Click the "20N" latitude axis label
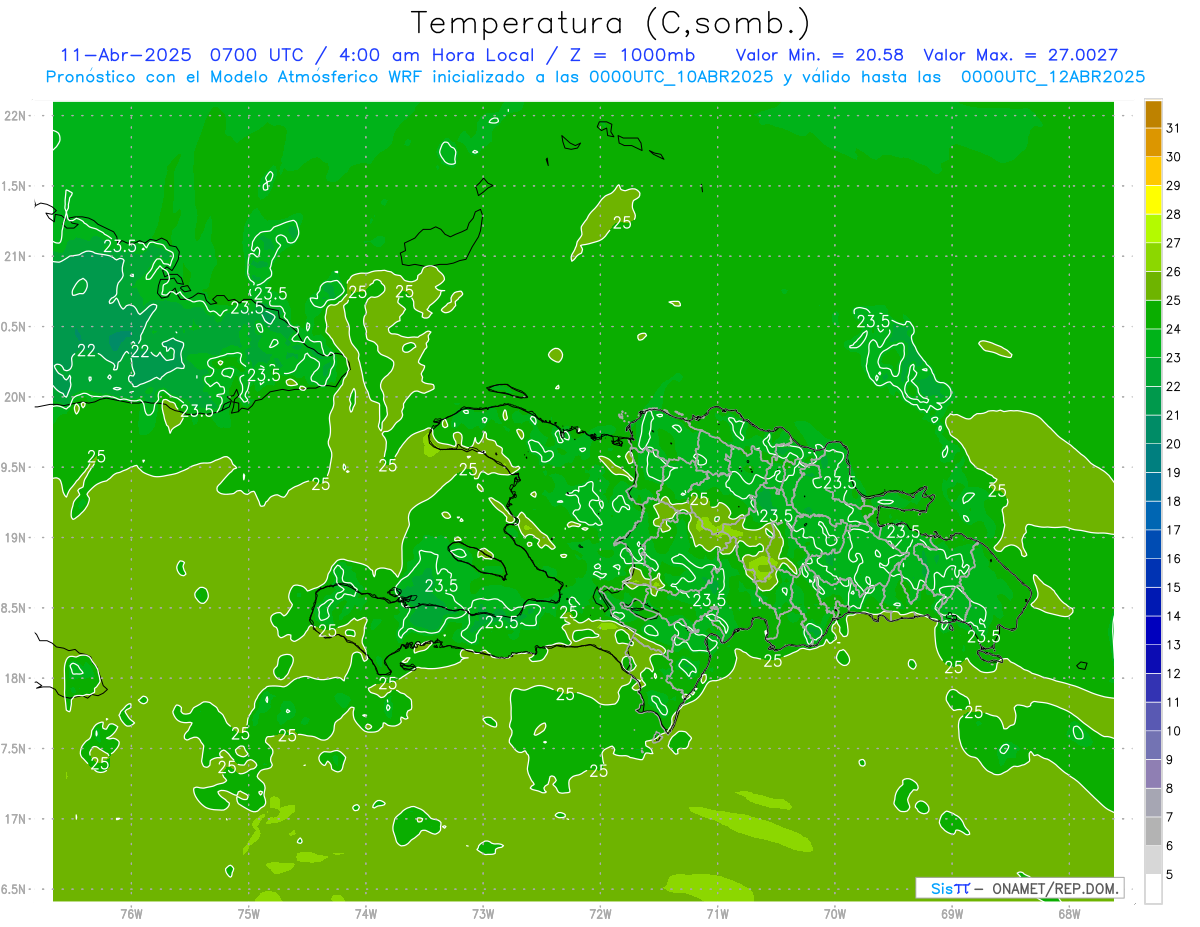Viewport: 1200px width, 927px height. (15, 397)
